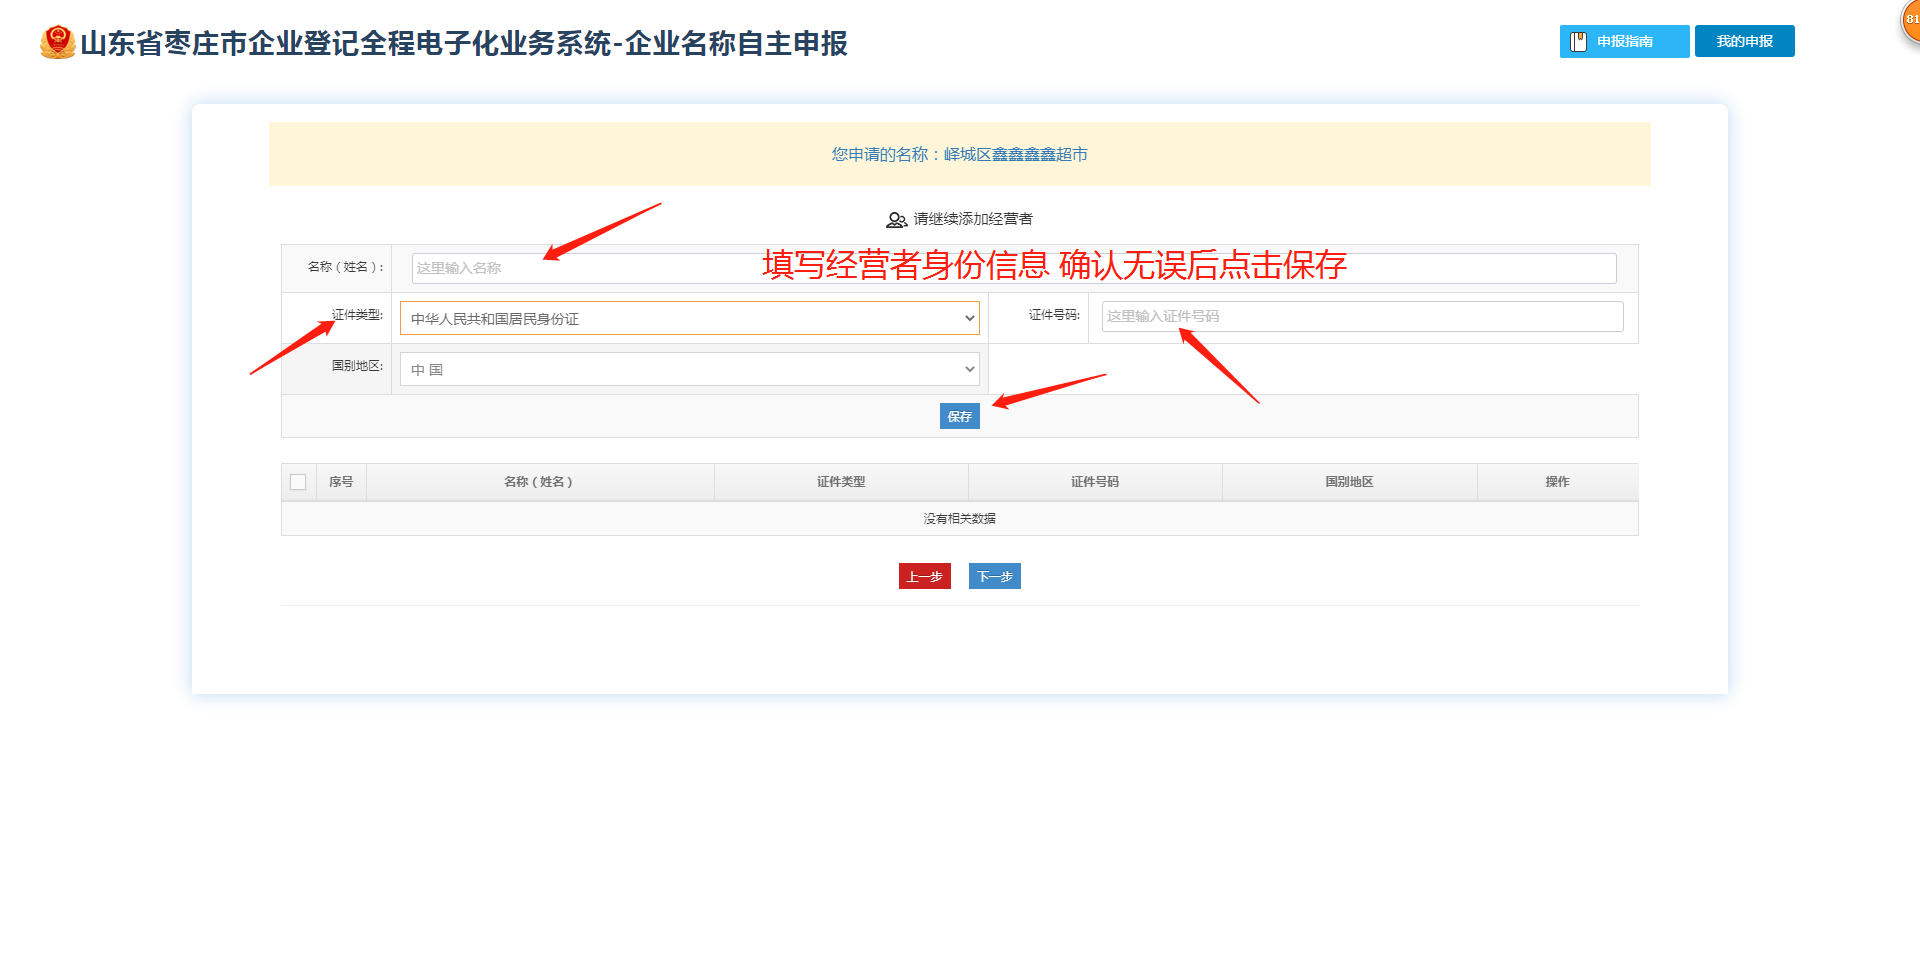1920x968 pixels.
Task: Click the 名称（姓名） column header
Action: 539,482
